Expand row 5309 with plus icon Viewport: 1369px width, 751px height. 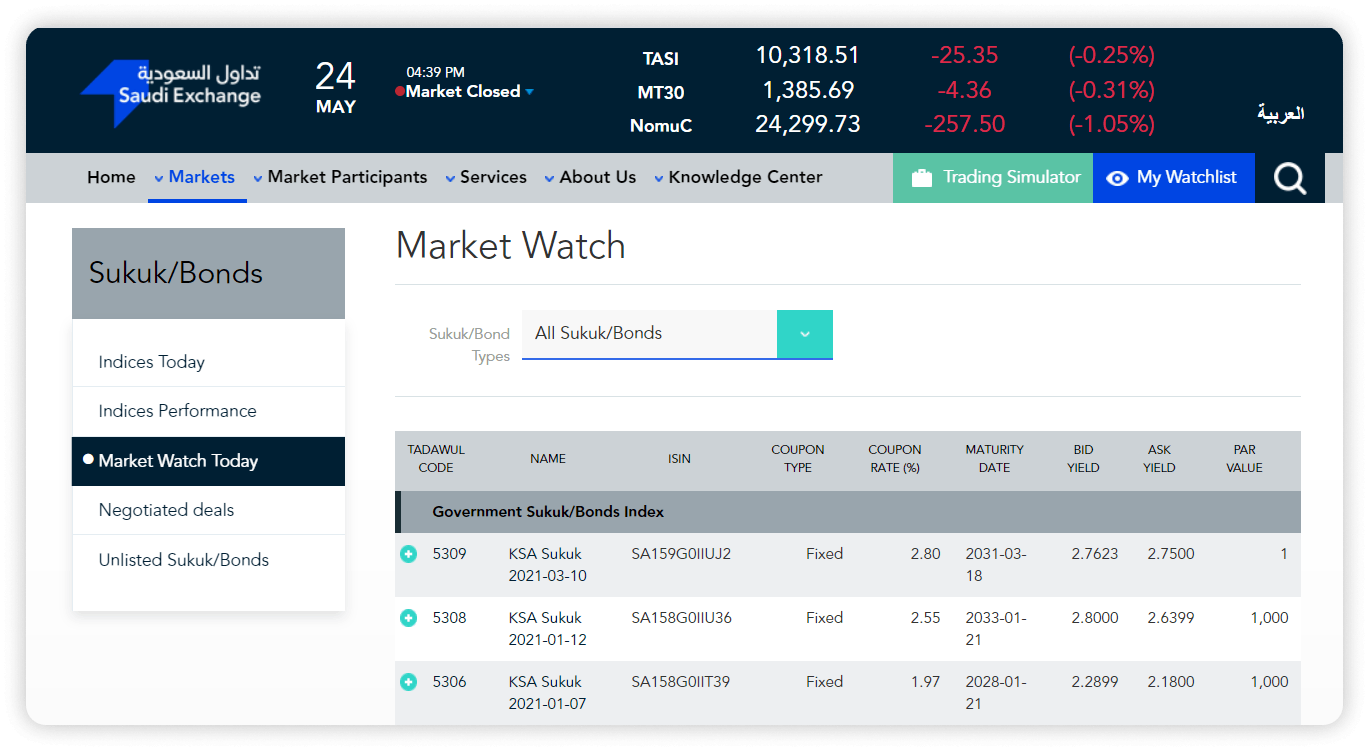(x=408, y=554)
